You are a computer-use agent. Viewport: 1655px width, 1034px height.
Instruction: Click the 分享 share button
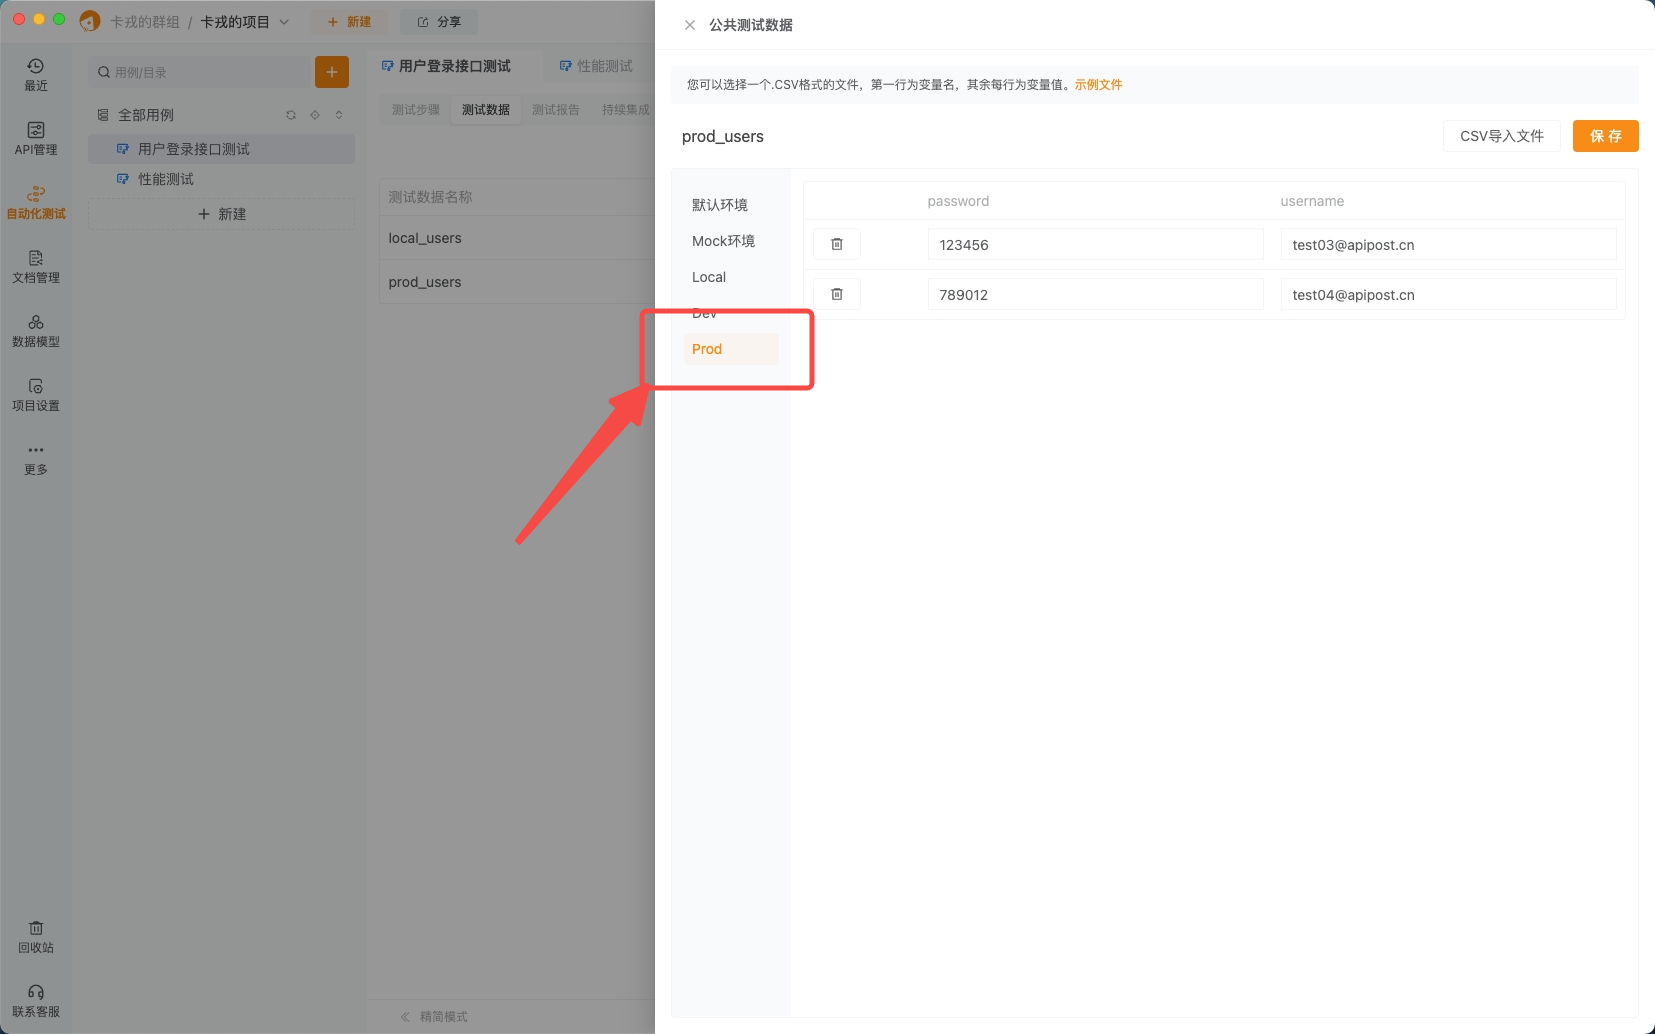[439, 21]
